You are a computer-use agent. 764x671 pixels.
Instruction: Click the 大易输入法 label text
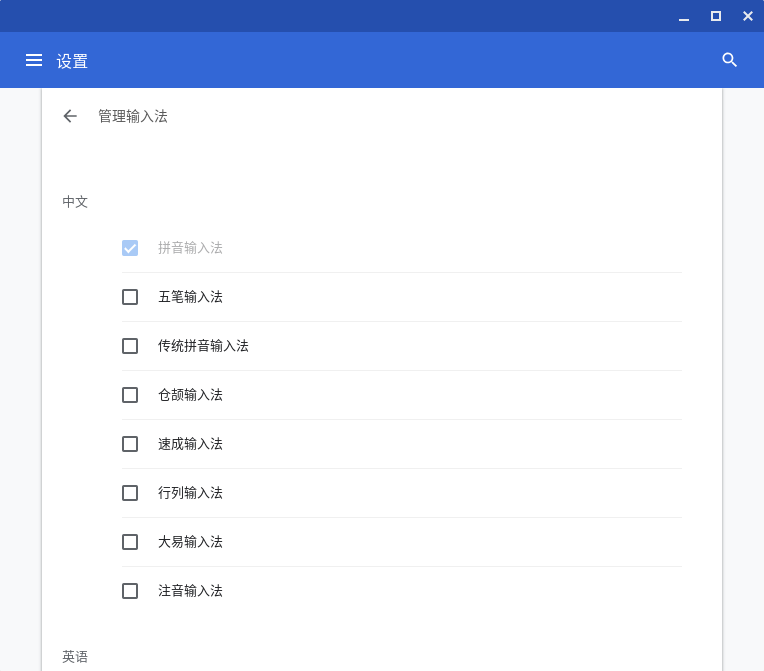tap(190, 542)
